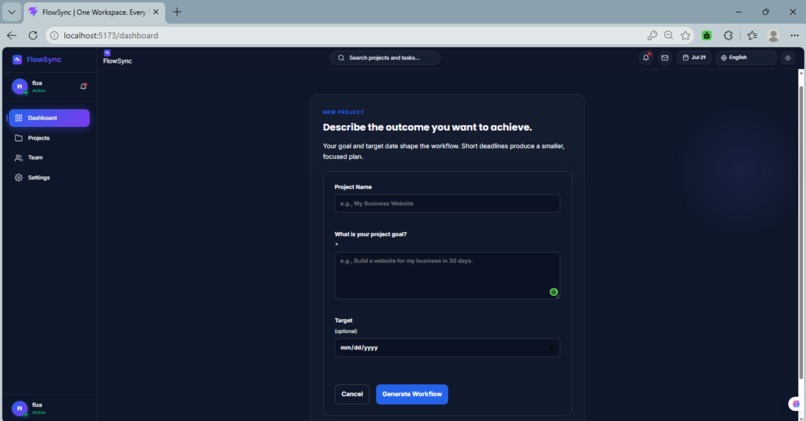This screenshot has width=806, height=421.
Task: Click the sidebar bell icon next to fiza
Action: point(83,86)
